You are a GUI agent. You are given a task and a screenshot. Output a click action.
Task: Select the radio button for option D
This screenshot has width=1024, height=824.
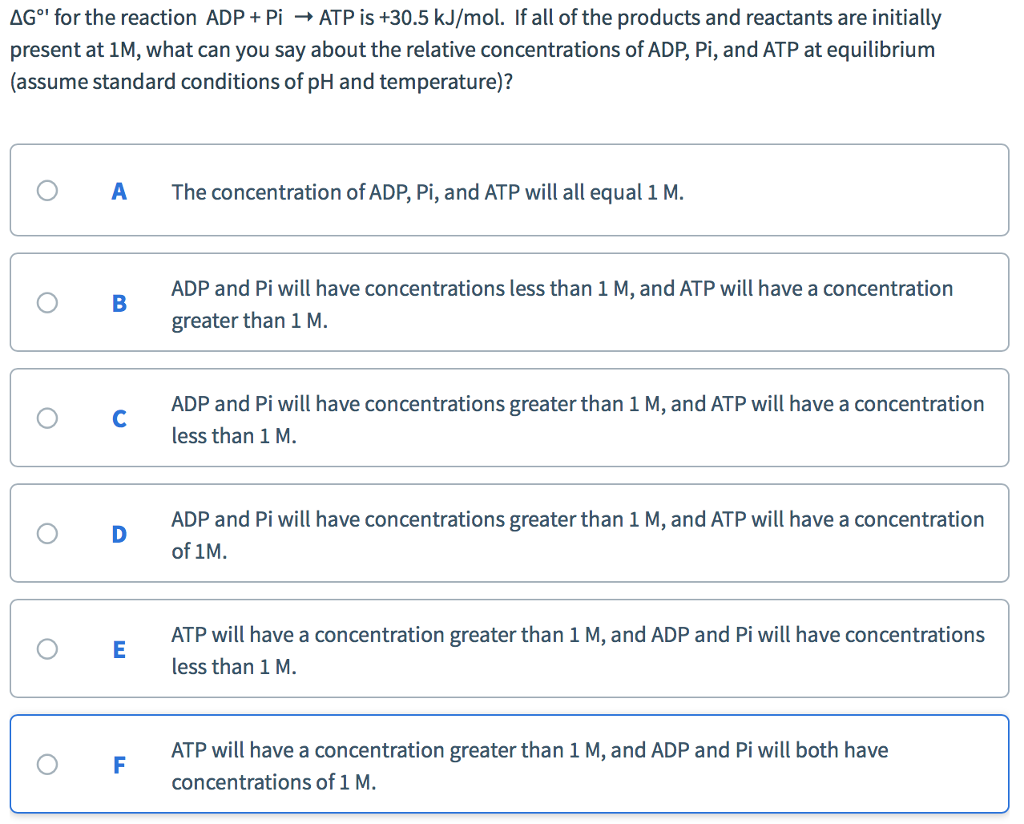tap(46, 533)
